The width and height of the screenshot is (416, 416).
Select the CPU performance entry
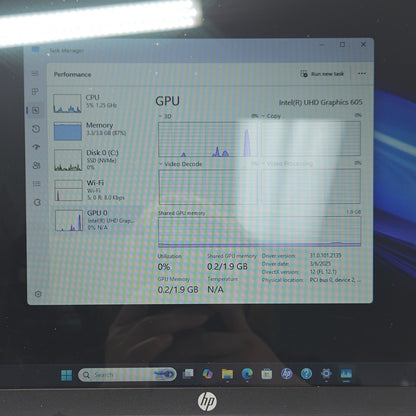(x=97, y=103)
